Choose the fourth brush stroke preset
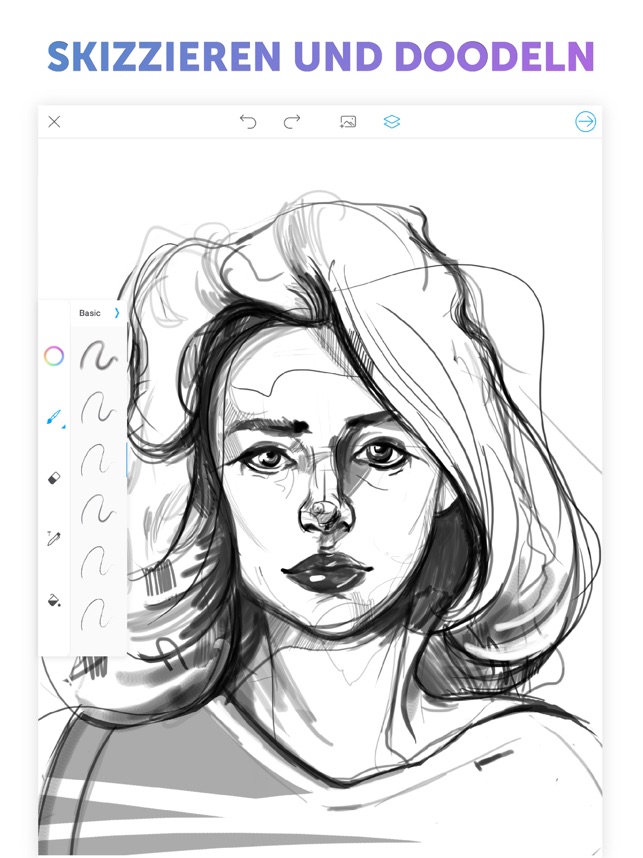Screen dimensions: 643x858 point(99,510)
